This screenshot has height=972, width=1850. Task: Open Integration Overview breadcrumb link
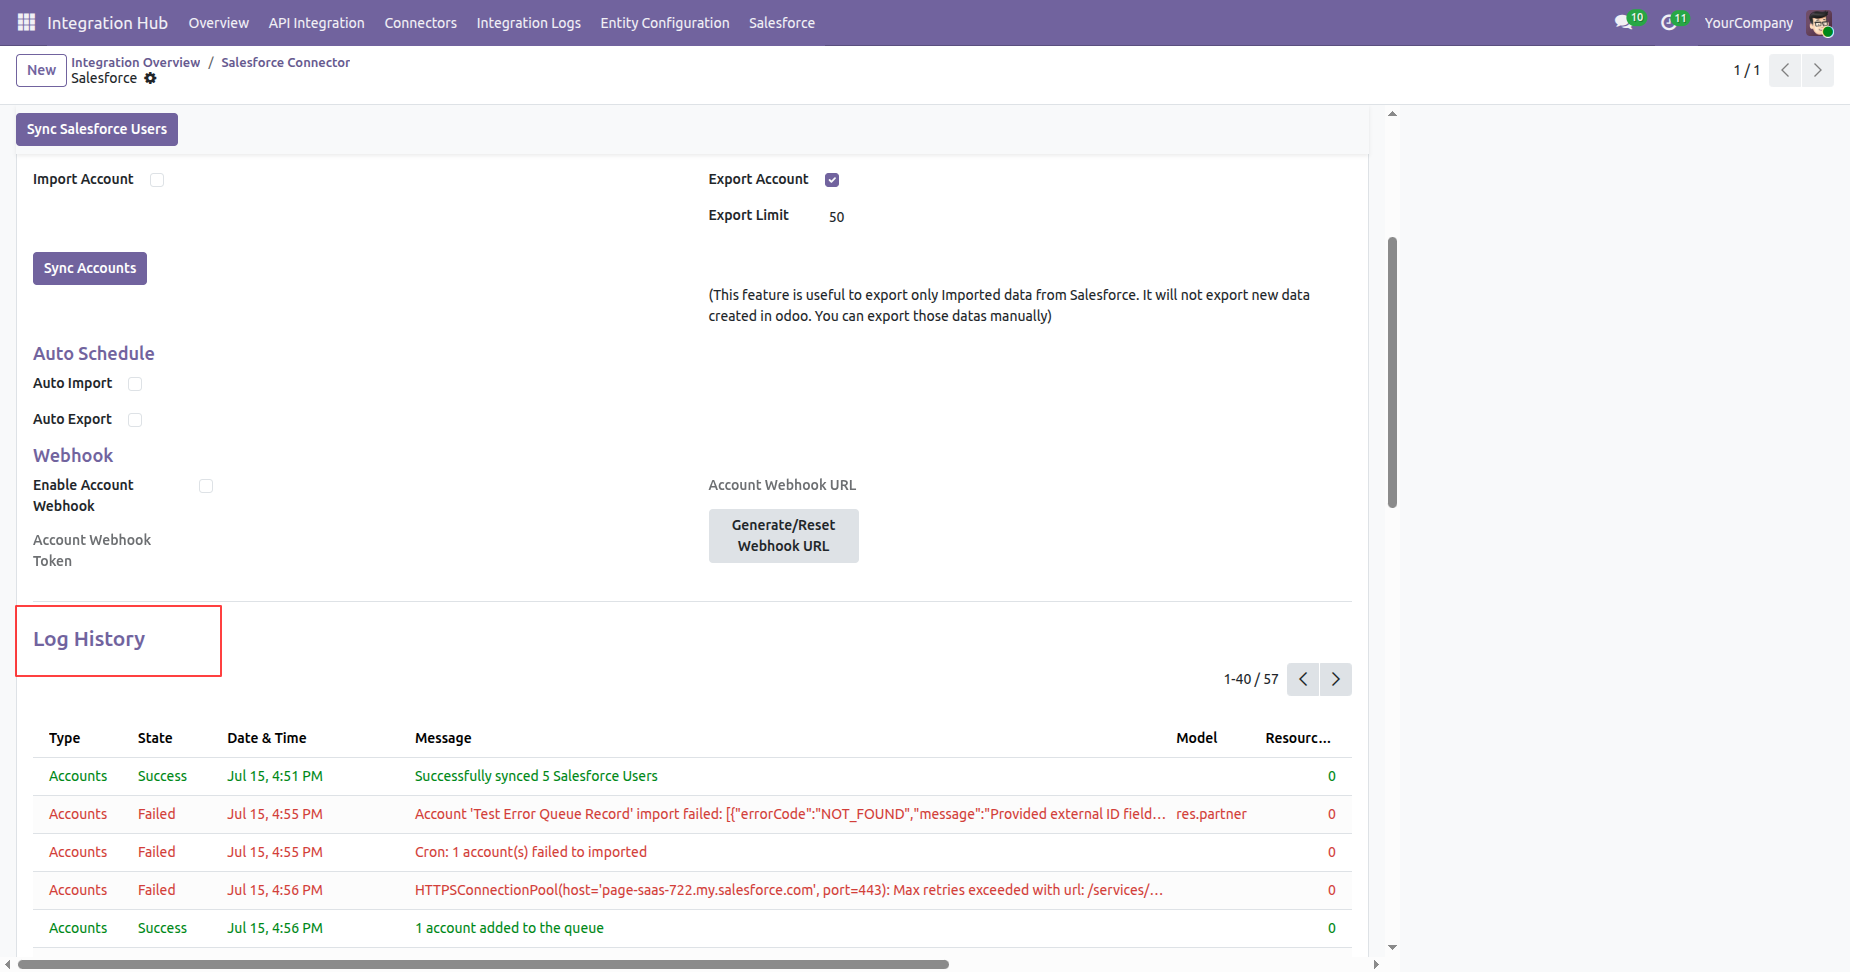coord(135,62)
